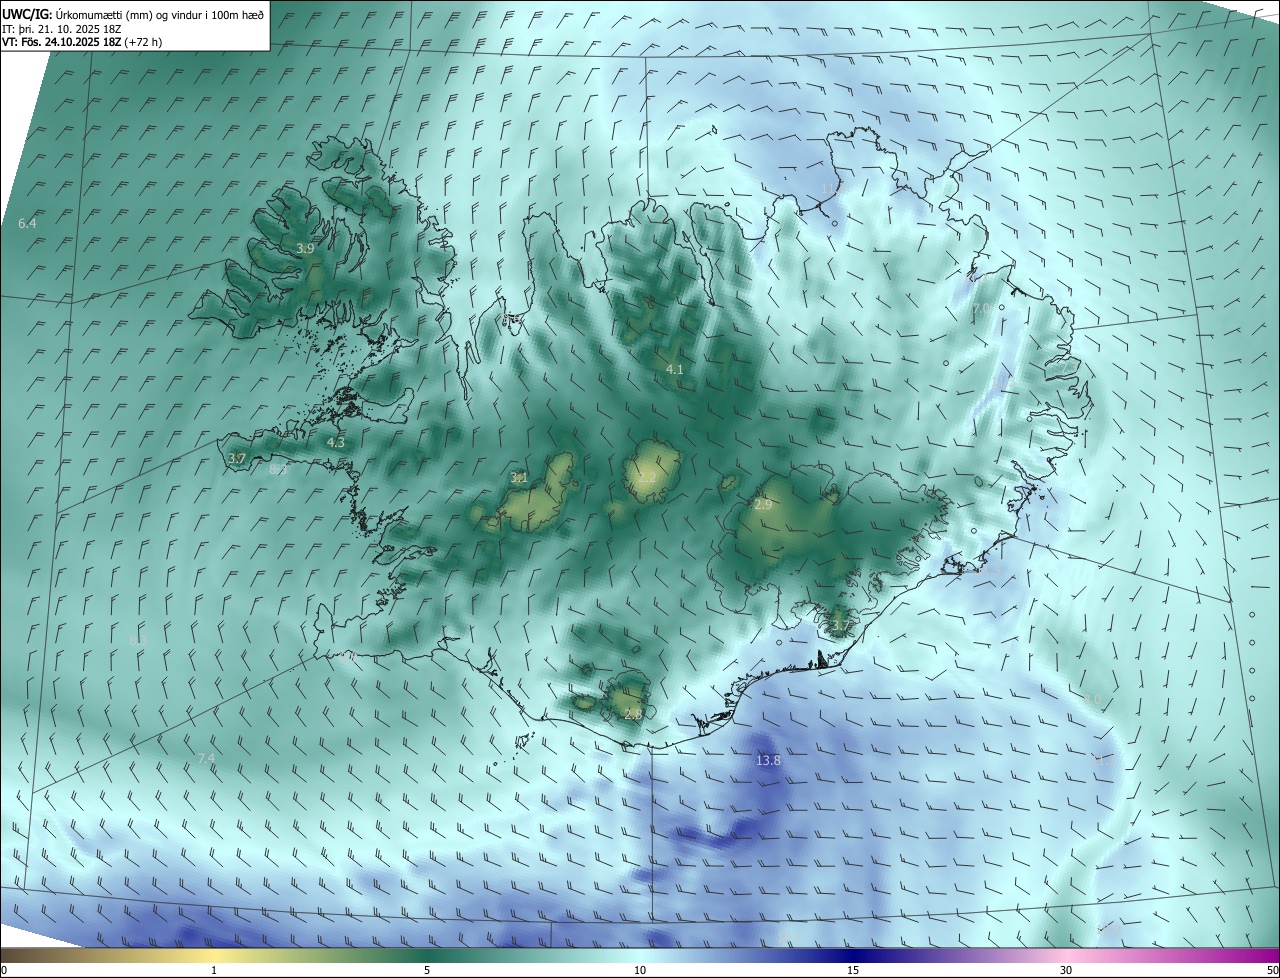Click the 2.2 value on the central glacier
The height and width of the screenshot is (978, 1280).
pyautogui.click(x=648, y=478)
